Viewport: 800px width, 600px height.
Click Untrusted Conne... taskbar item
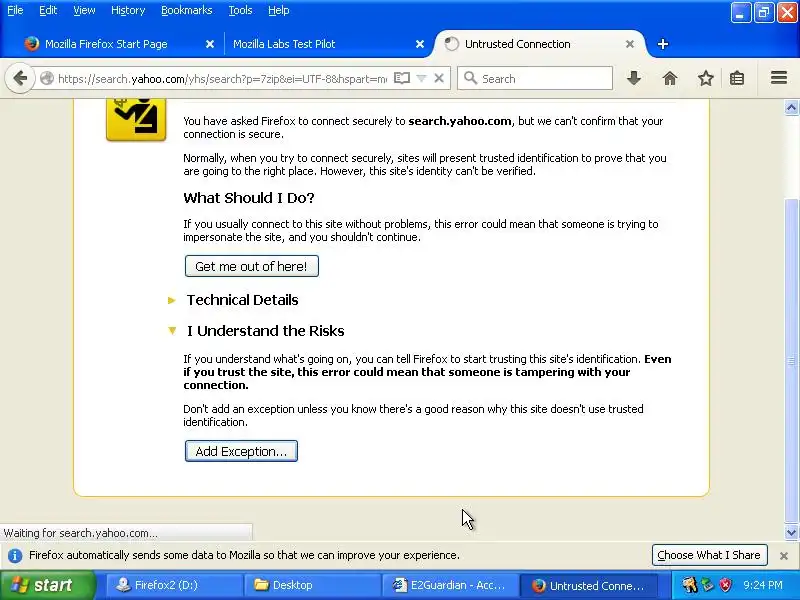(x=587, y=585)
